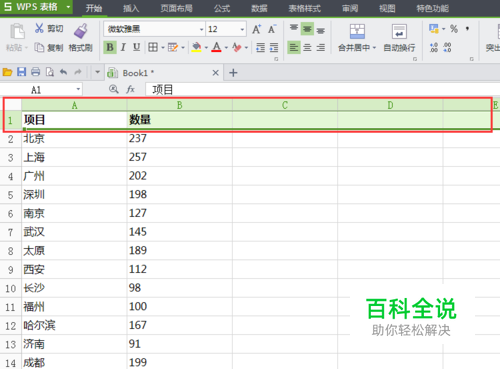Select the column B header
Image resolution: width=500 pixels, height=369 pixels.
(x=180, y=105)
